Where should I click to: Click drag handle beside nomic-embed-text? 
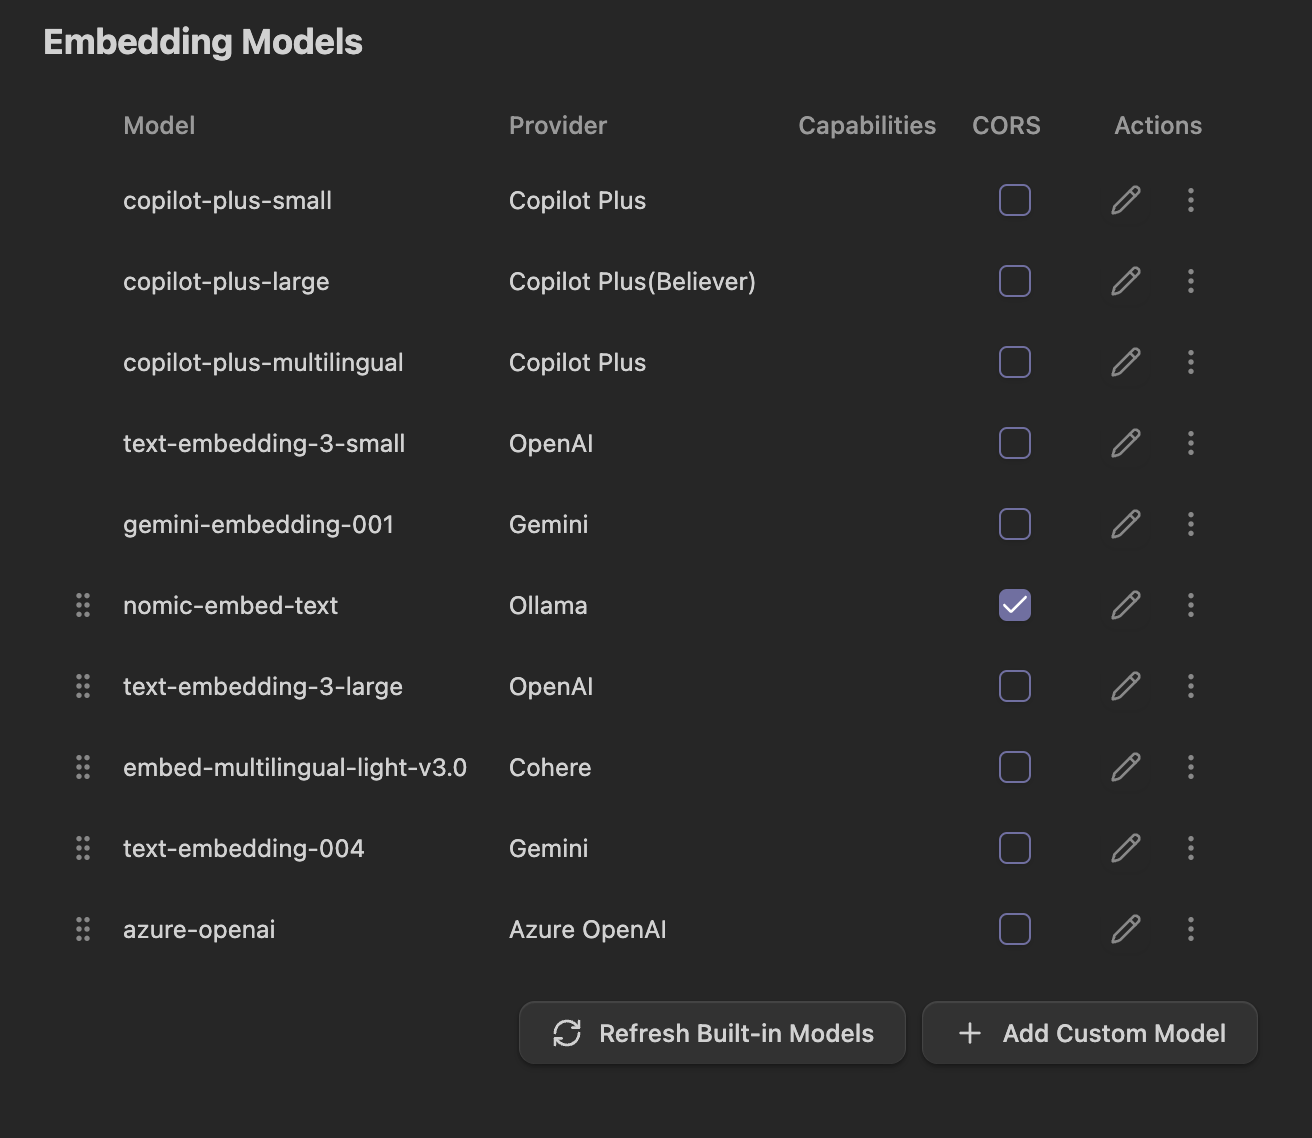[83, 605]
